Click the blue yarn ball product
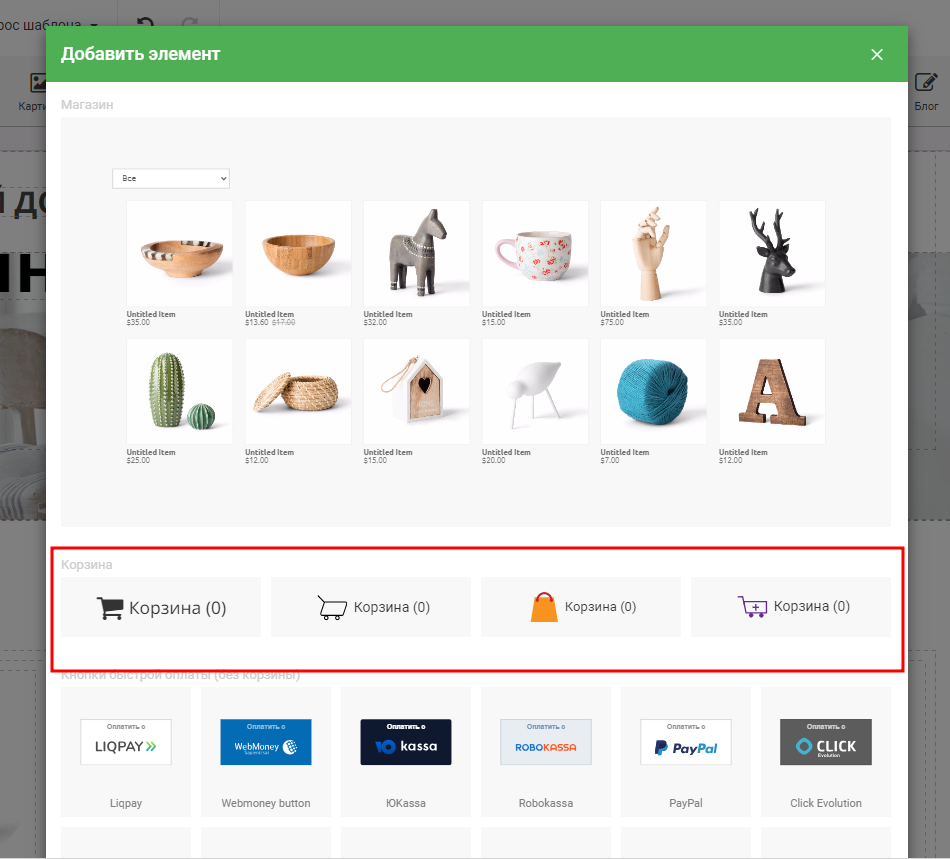The height and width of the screenshot is (859, 950). tap(653, 392)
